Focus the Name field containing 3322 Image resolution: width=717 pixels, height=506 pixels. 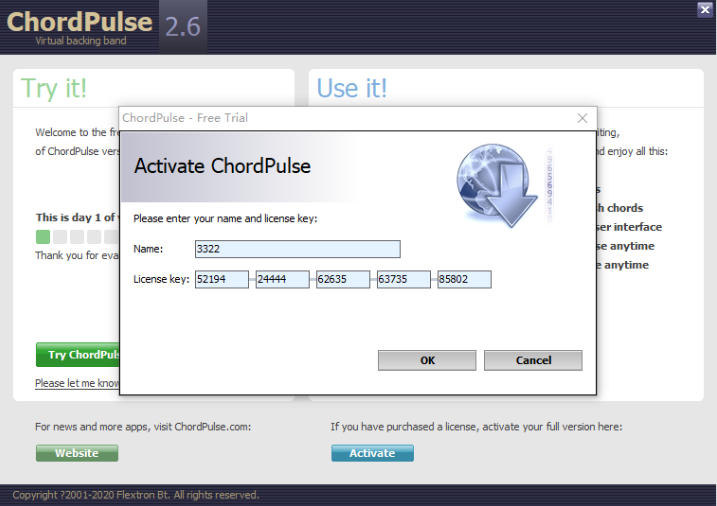pyautogui.click(x=298, y=249)
